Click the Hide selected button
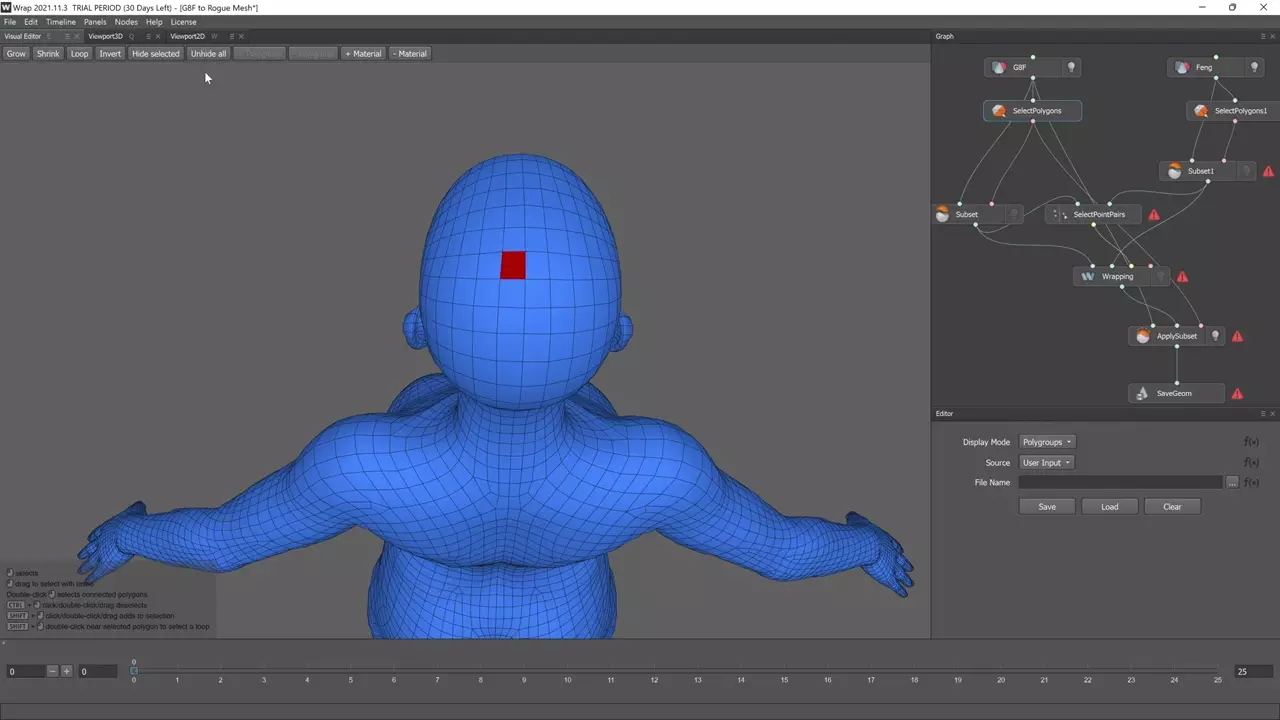The image size is (1280, 720). pyautogui.click(x=155, y=54)
